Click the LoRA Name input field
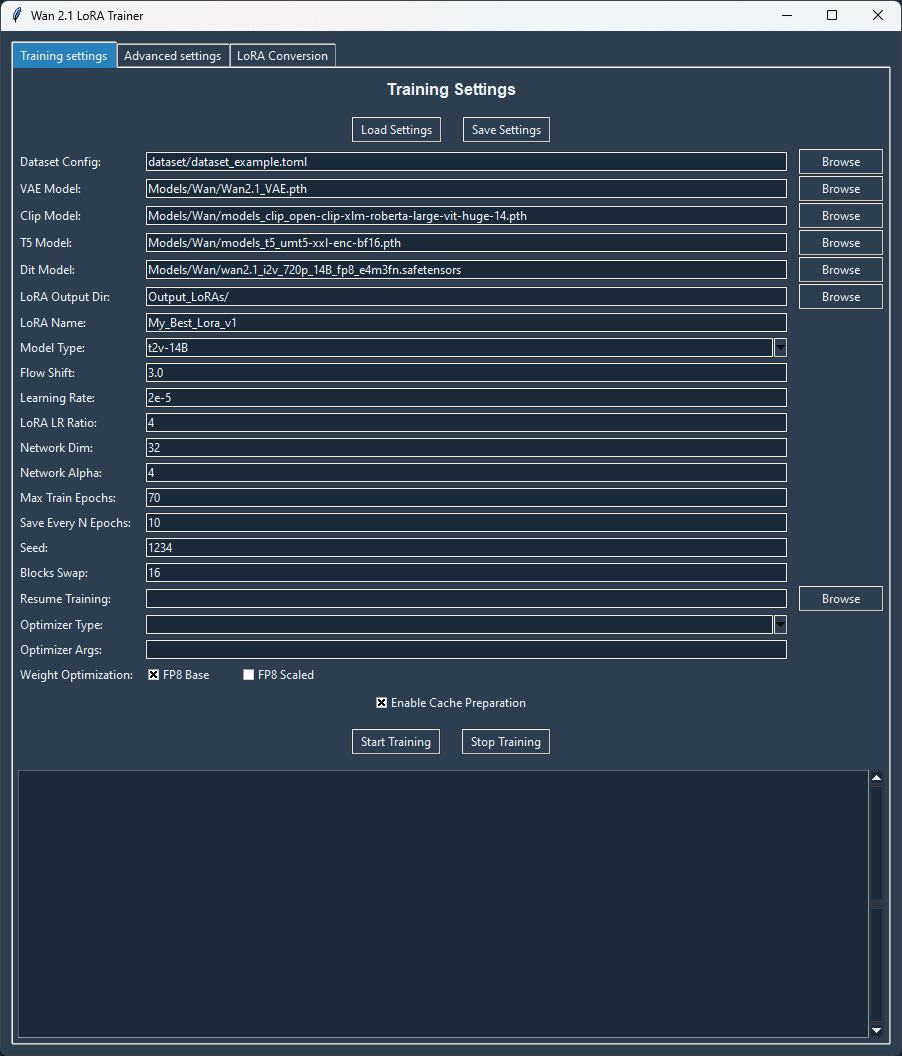Screen dimensions: 902x1056 tap(465, 322)
